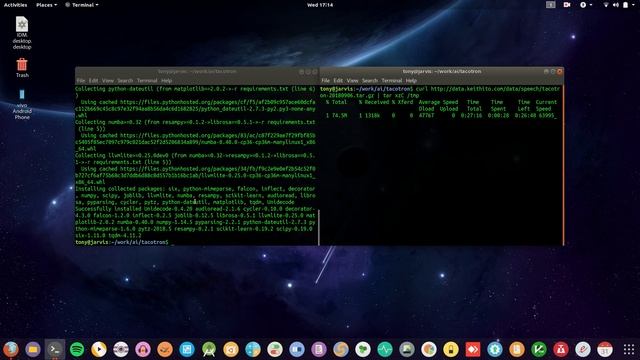The image size is (640, 360).
Task: Open the orange Ubuntu logo icon
Action: click(x=231, y=349)
